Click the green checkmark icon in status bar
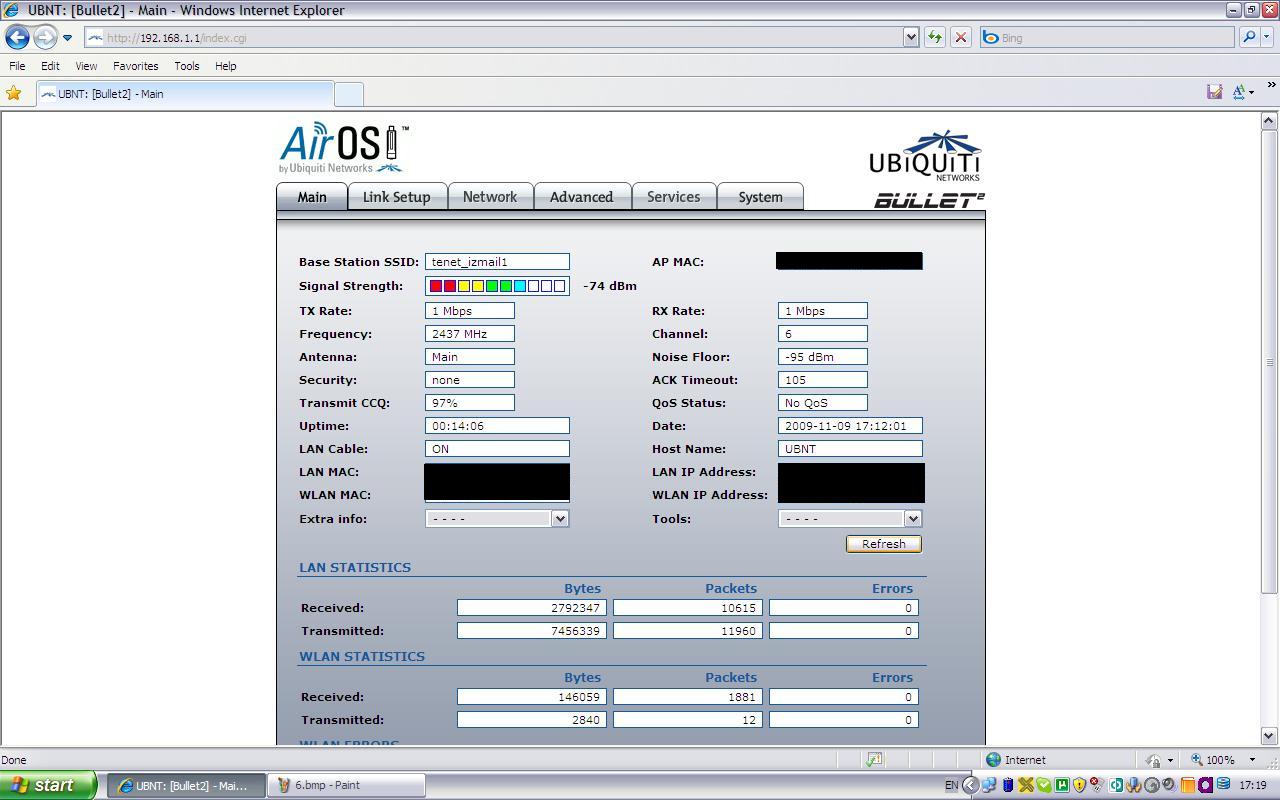The image size is (1280, 800). click(874, 760)
